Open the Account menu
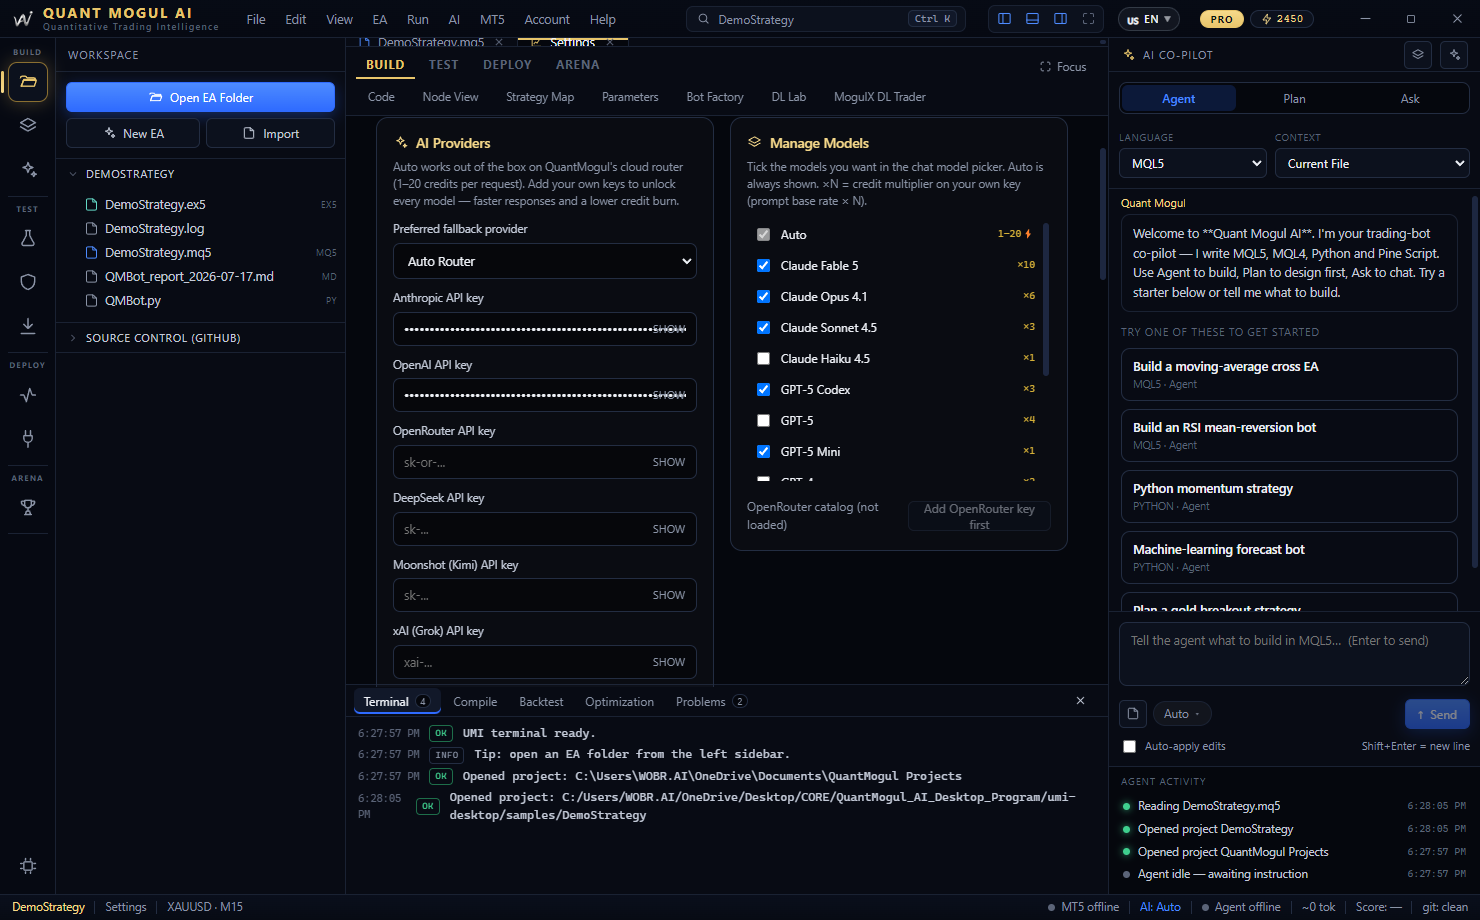 [x=547, y=19]
